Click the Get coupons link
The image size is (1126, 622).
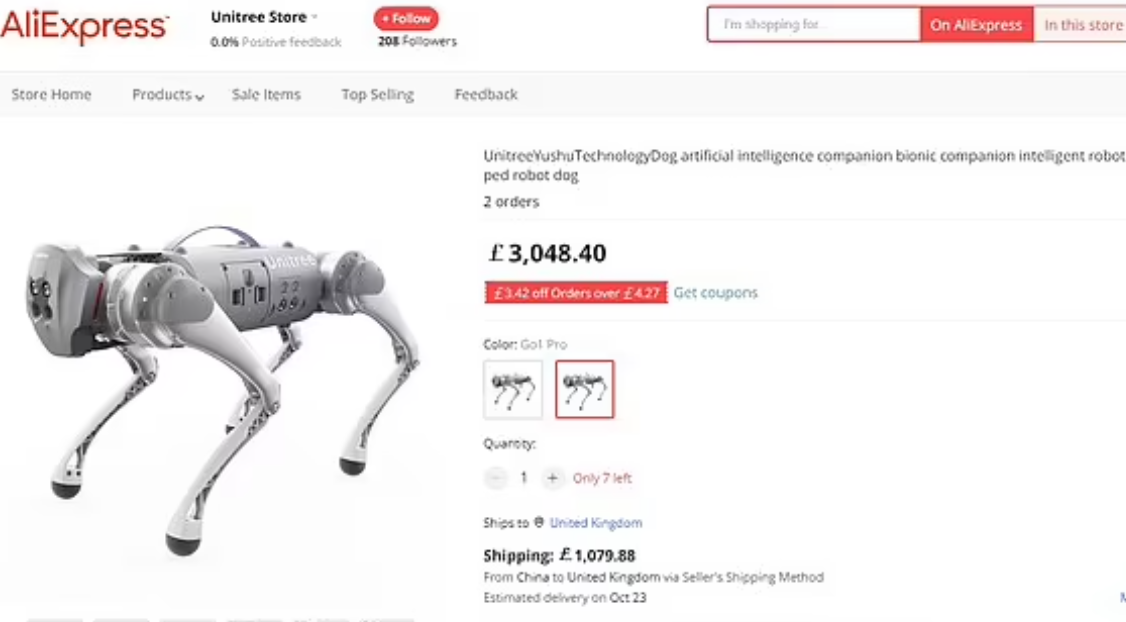tap(716, 292)
